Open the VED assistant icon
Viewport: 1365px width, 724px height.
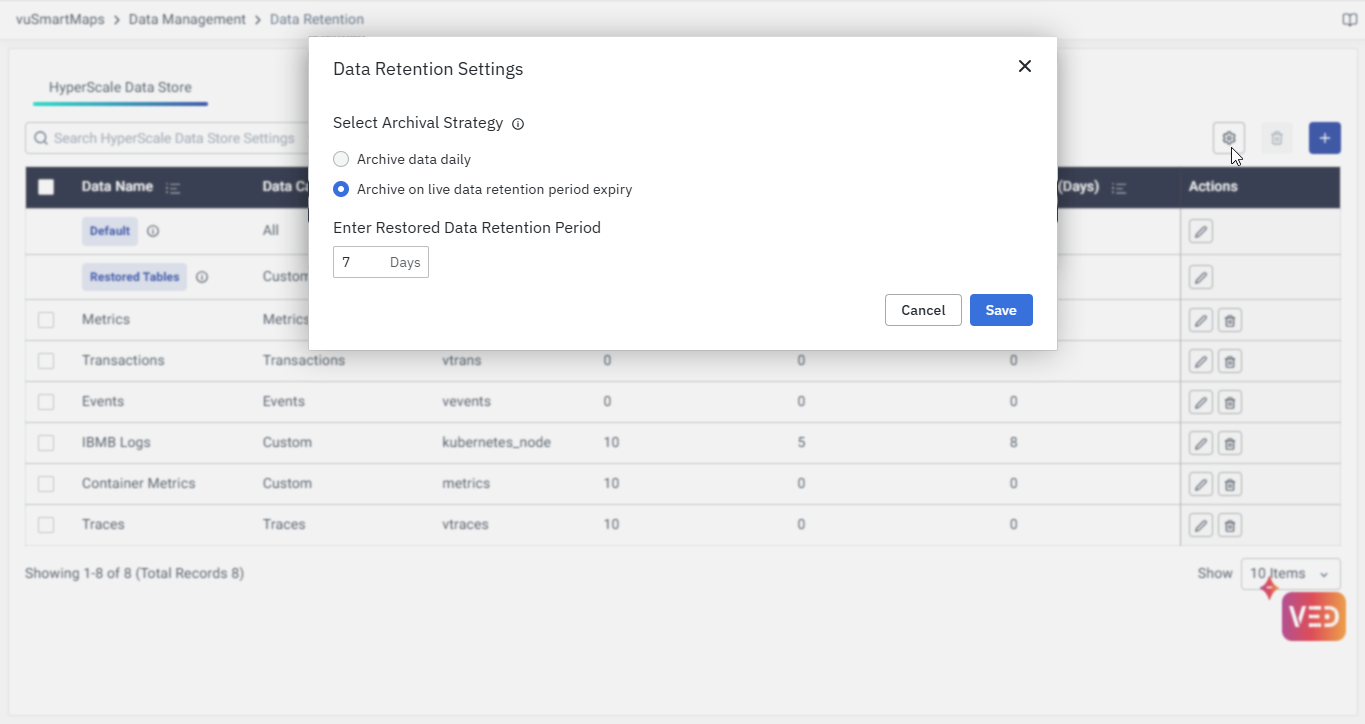(x=1313, y=616)
